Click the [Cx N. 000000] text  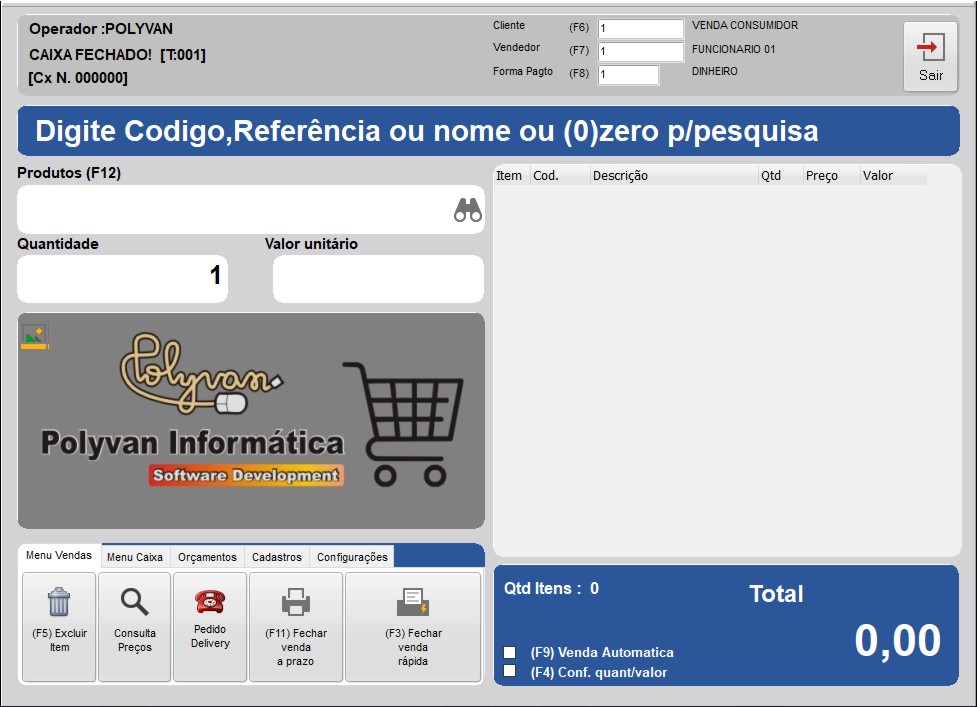pos(78,78)
